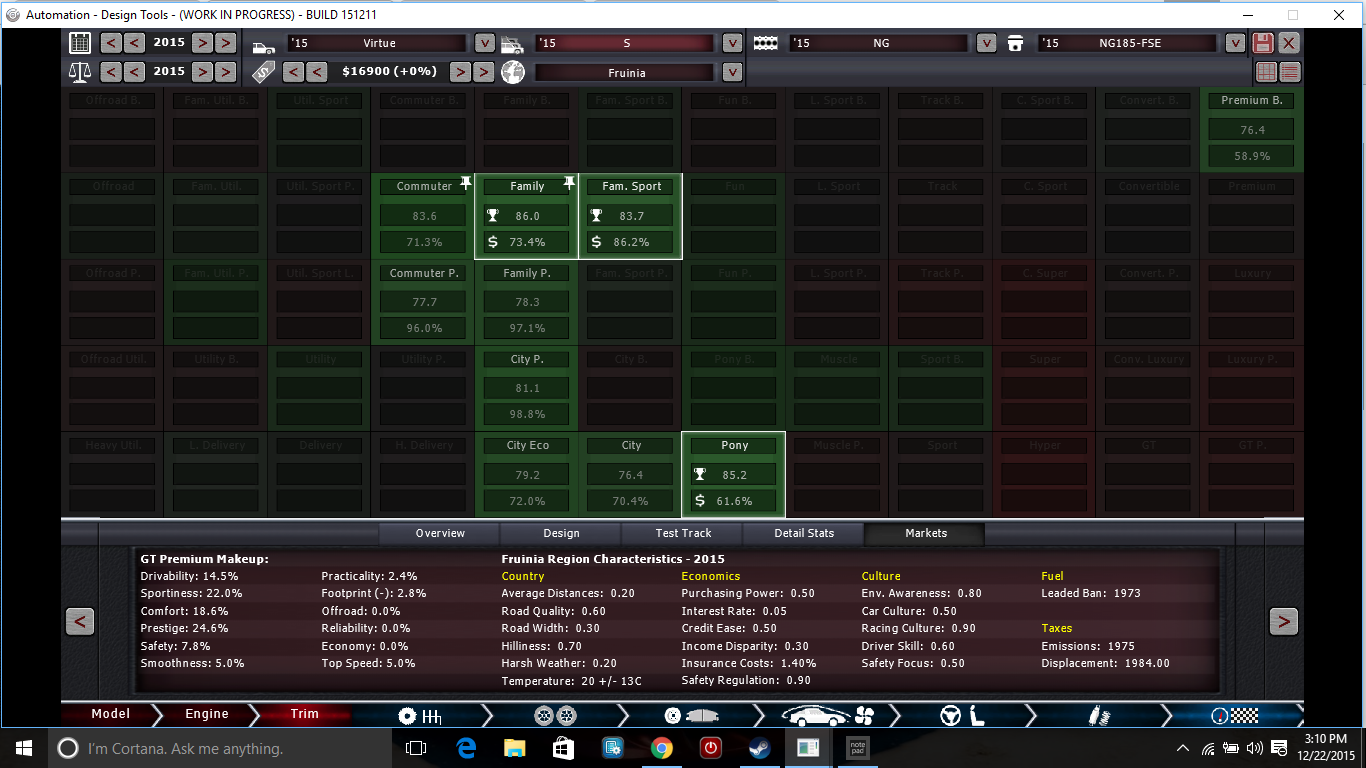The width and height of the screenshot is (1366, 768).
Task: Switch to the Test Track tab
Action: pos(683,533)
